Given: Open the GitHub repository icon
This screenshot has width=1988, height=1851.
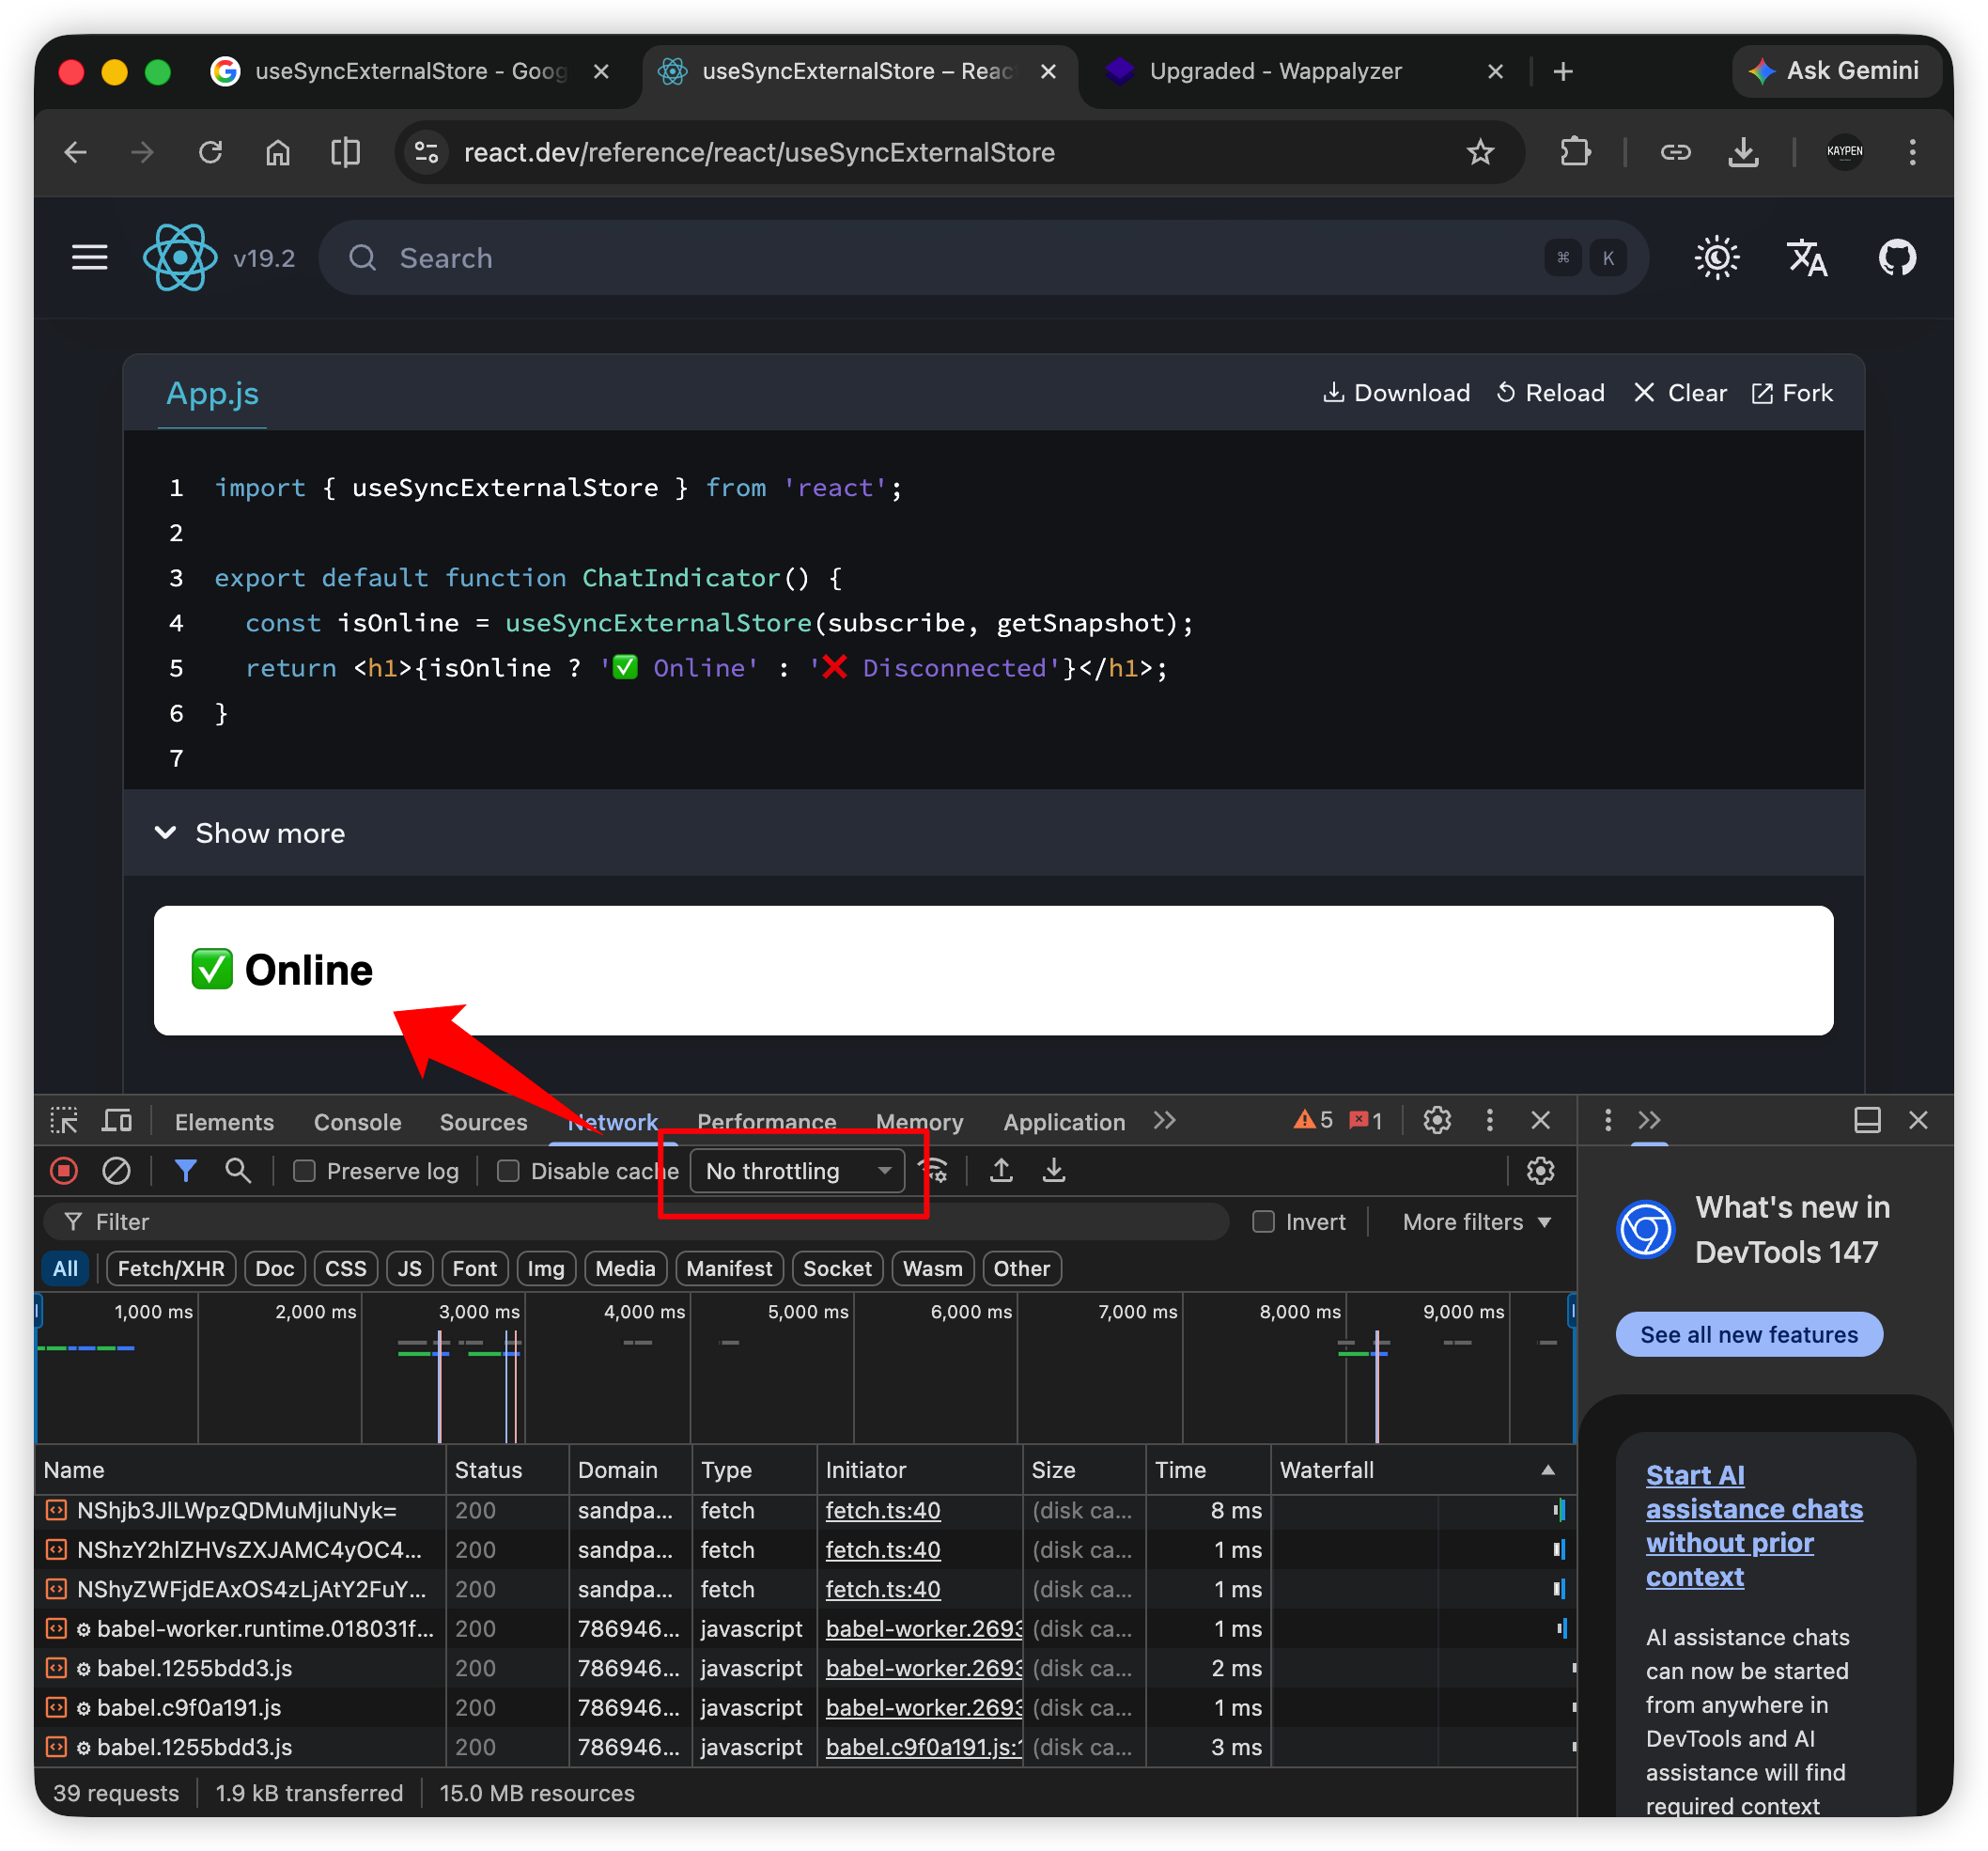Looking at the screenshot, I should [x=1896, y=258].
